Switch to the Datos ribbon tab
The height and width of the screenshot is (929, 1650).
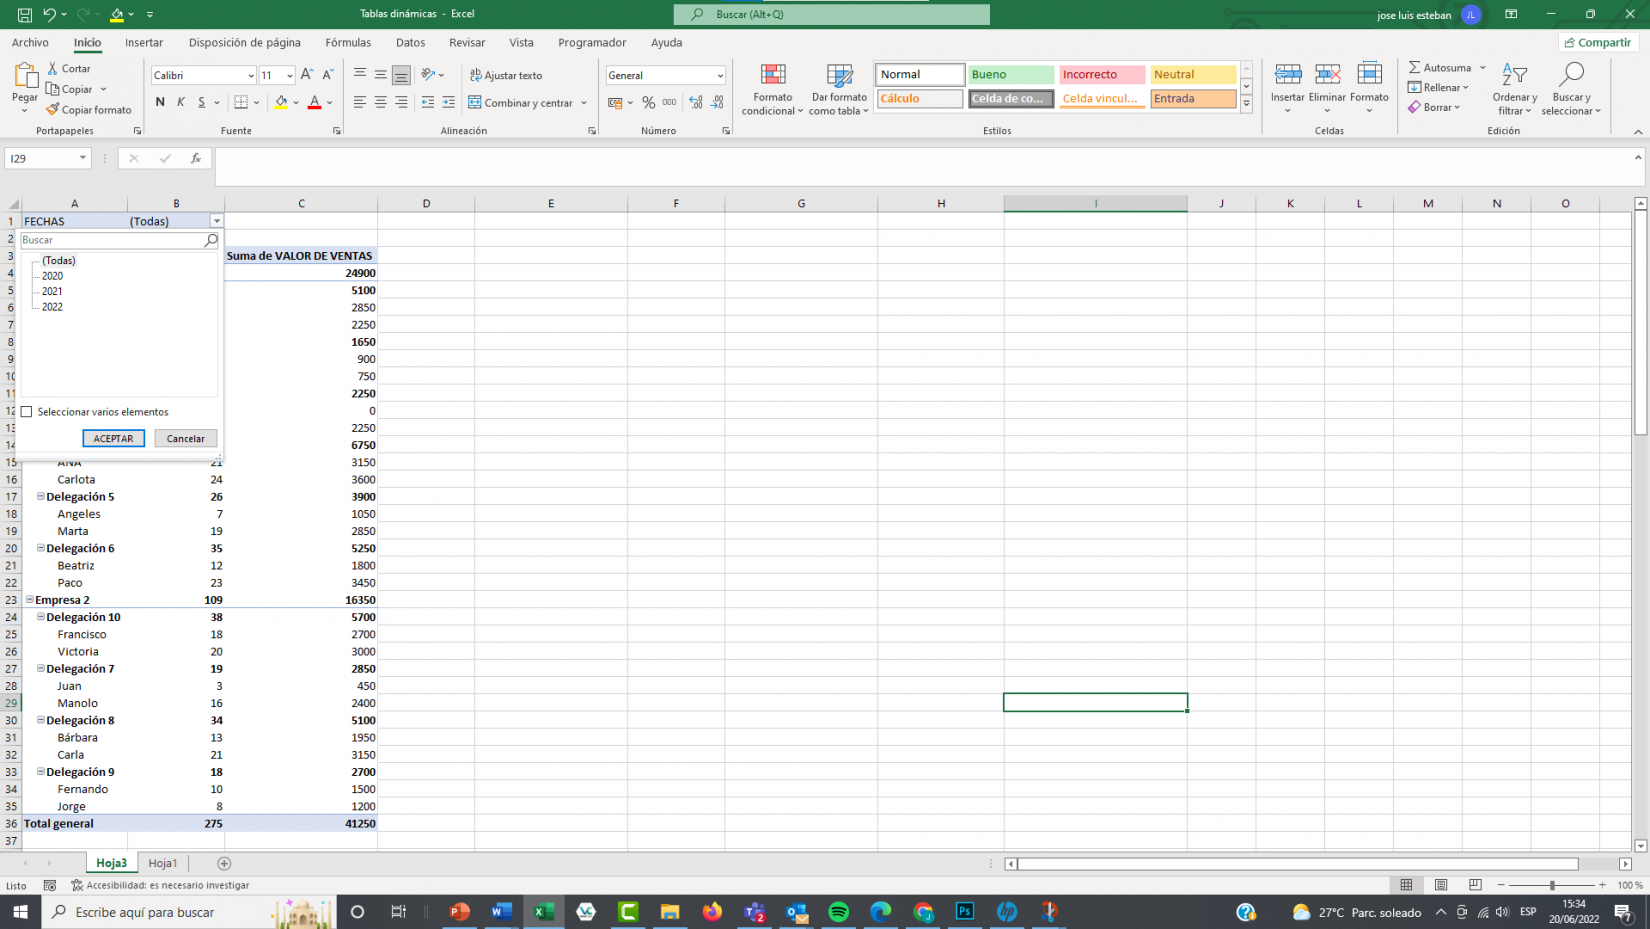(x=410, y=42)
